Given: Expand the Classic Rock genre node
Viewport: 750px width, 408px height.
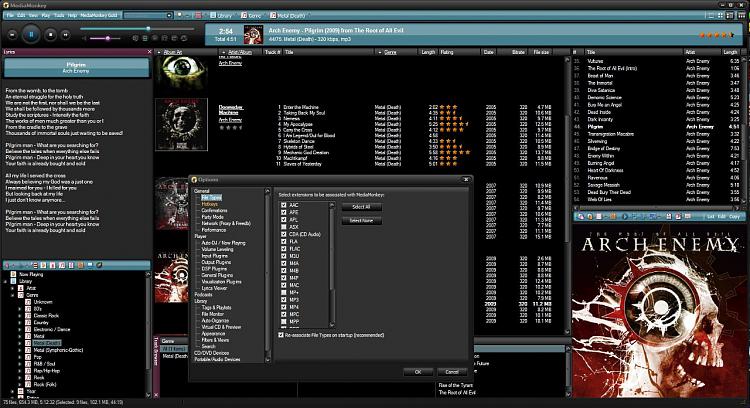Looking at the screenshot, I should pos(20,316).
